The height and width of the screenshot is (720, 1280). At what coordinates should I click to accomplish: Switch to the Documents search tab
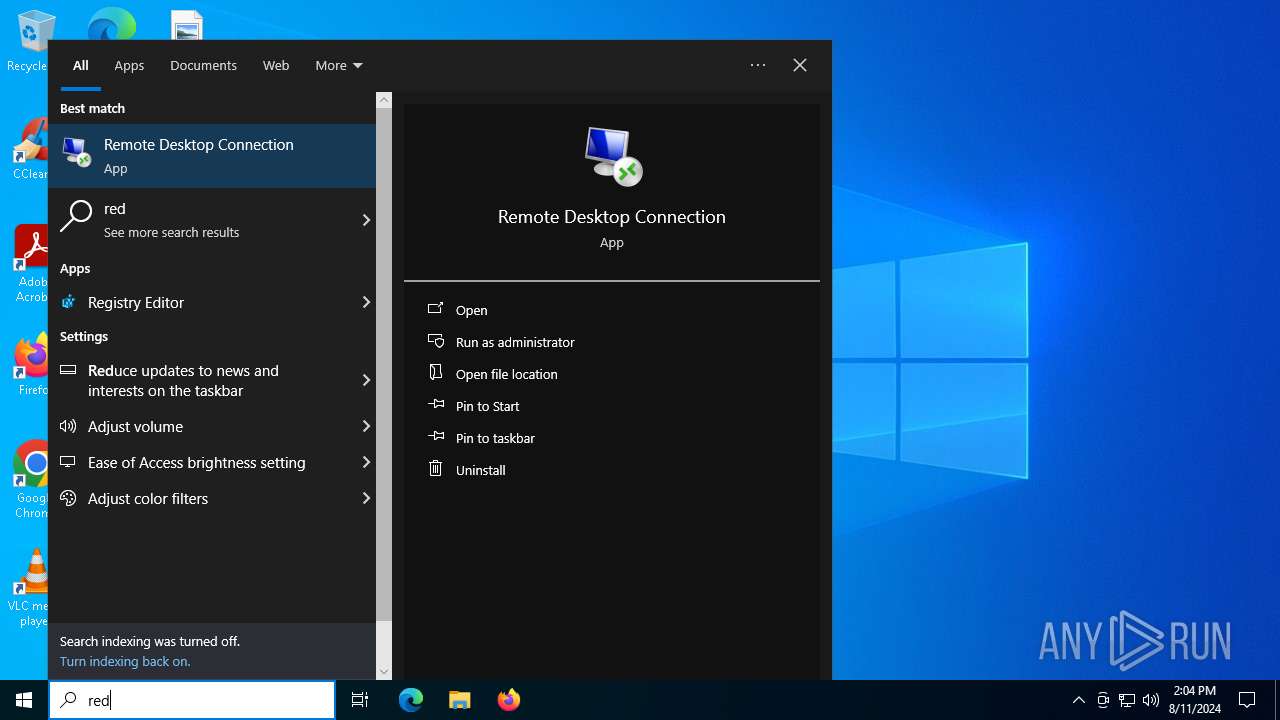203,65
